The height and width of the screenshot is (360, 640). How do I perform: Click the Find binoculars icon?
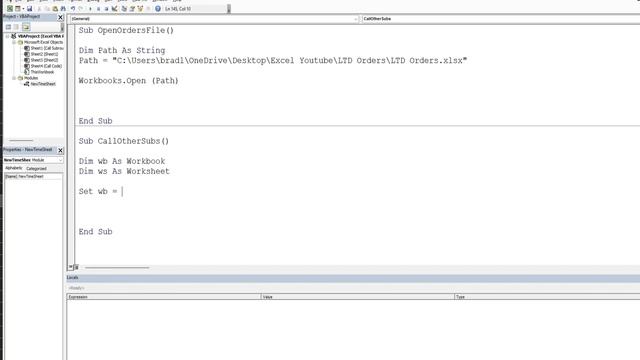[x=63, y=9]
